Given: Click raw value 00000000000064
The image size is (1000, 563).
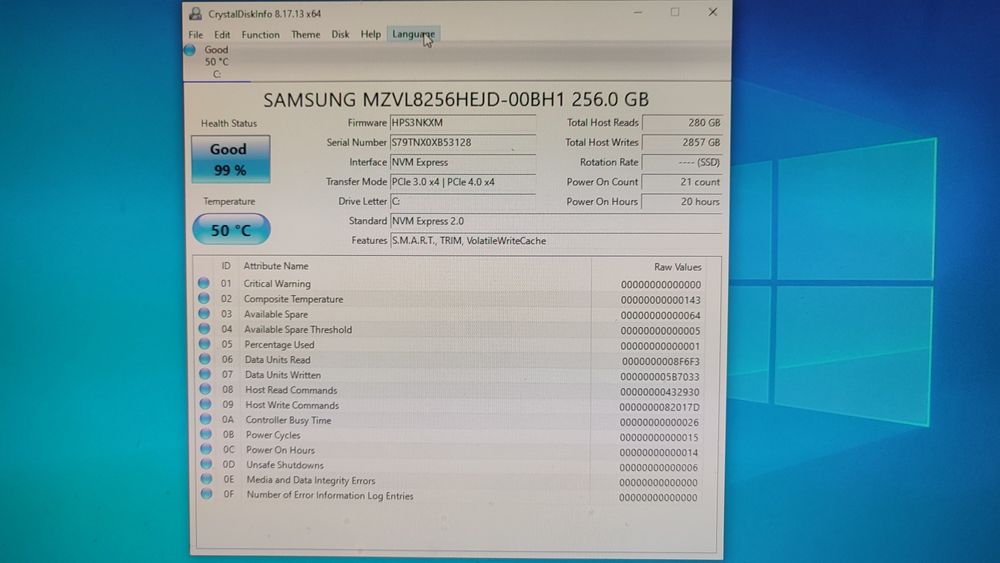Looking at the screenshot, I should click(x=660, y=316).
